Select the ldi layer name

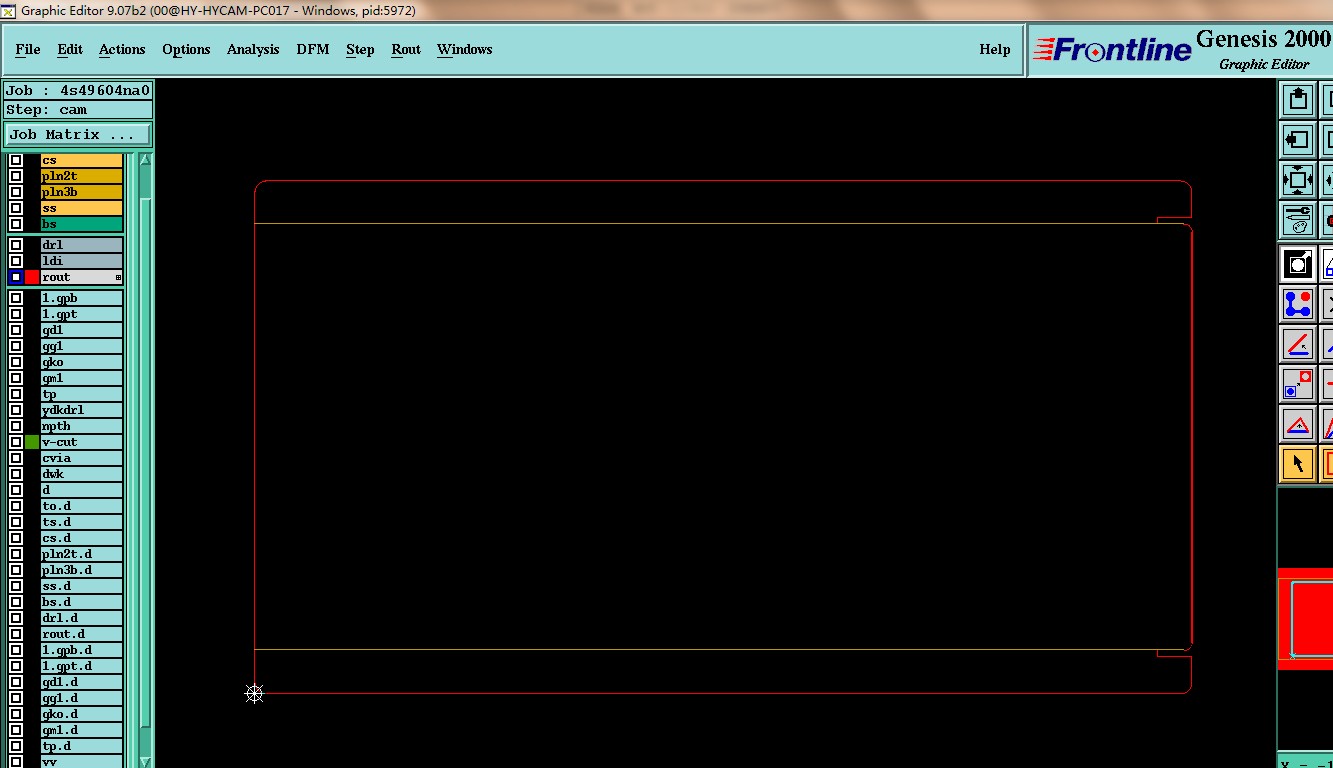[x=81, y=261]
